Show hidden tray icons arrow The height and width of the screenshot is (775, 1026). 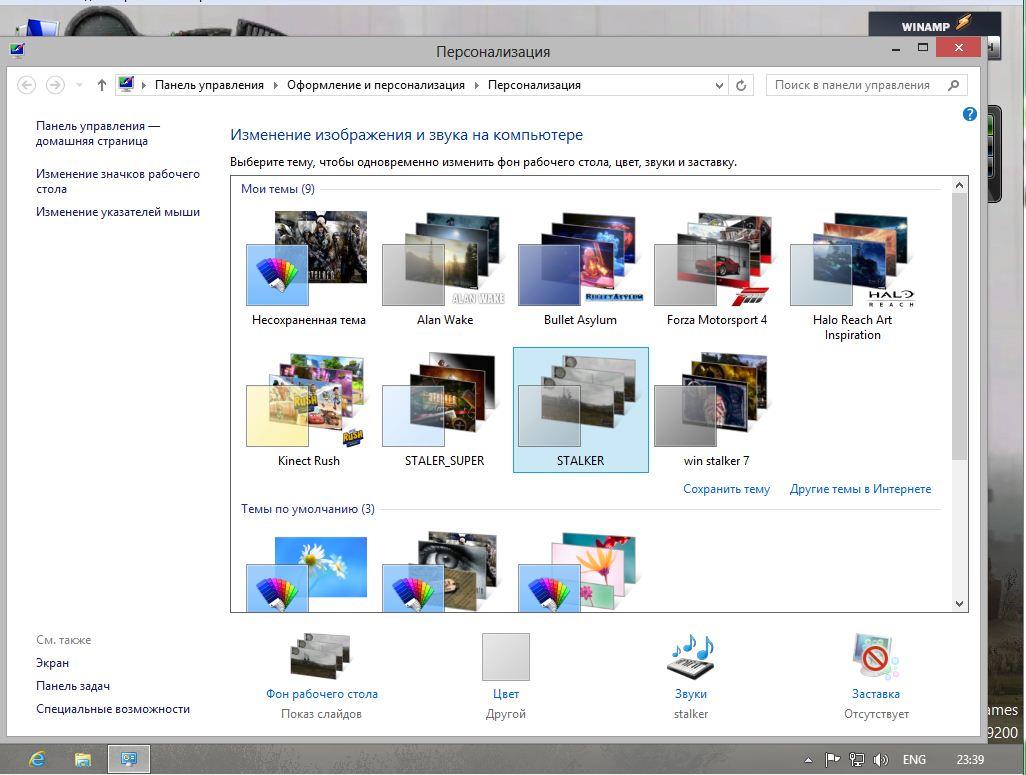point(809,760)
